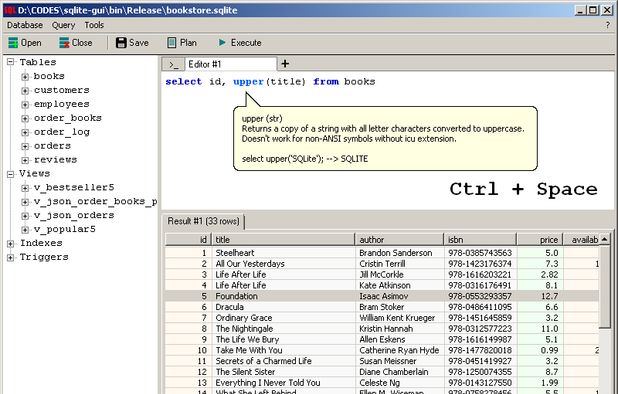This screenshot has width=618, height=394.
Task: Expand the reviews table node
Action: pos(25,160)
